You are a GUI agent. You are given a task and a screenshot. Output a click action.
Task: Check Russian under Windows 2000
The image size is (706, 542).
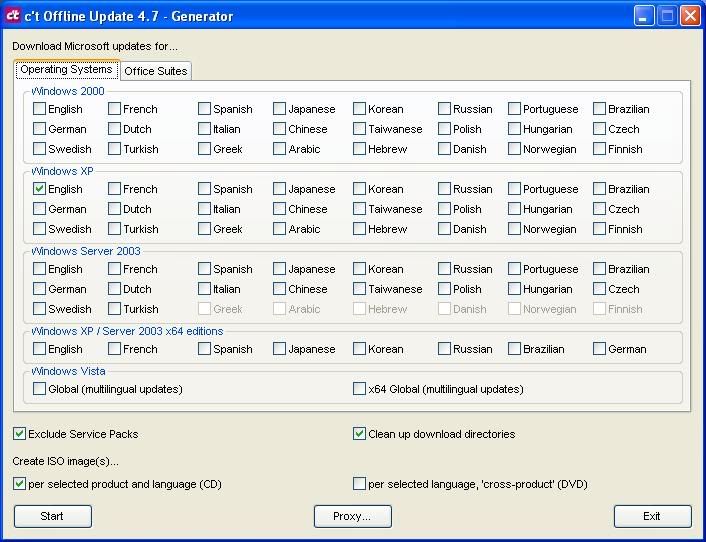[x=444, y=108]
